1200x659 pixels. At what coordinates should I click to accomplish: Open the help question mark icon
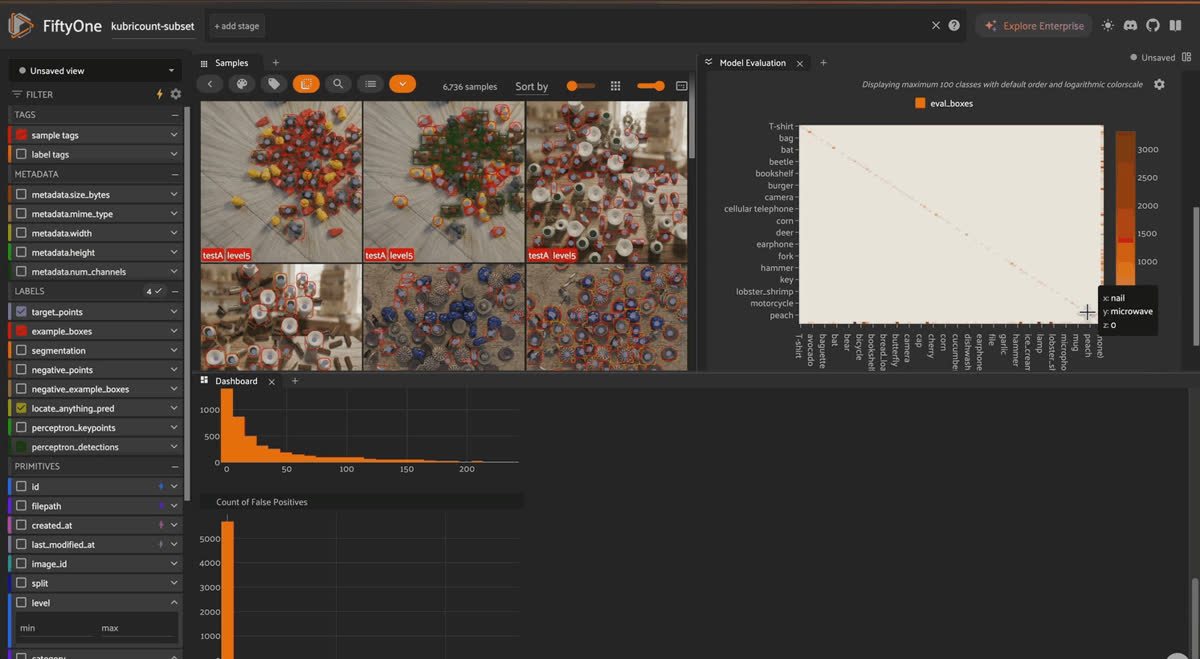[x=954, y=26]
